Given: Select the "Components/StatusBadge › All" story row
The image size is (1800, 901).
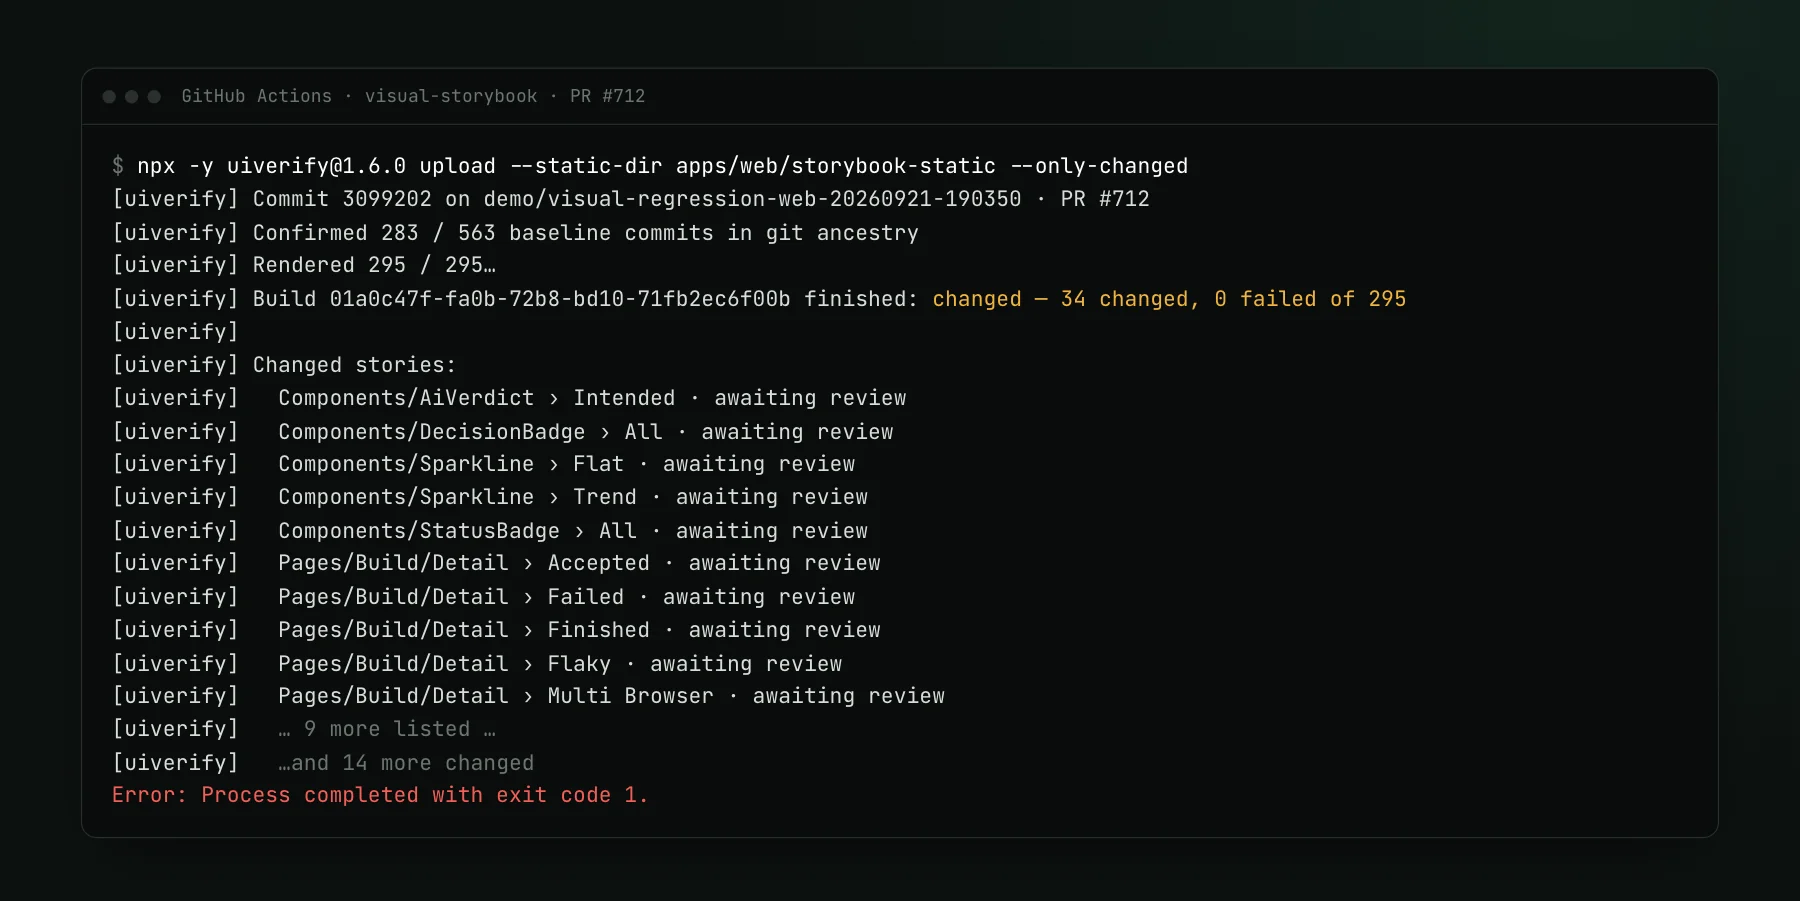Looking at the screenshot, I should coord(490,531).
